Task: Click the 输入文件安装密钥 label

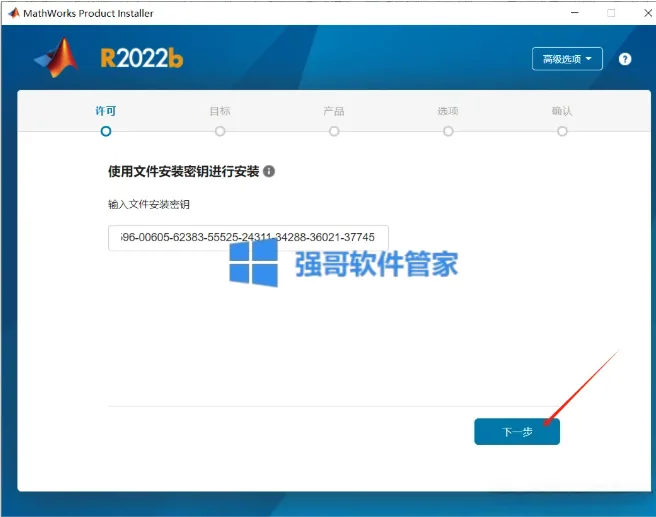Action: [149, 205]
